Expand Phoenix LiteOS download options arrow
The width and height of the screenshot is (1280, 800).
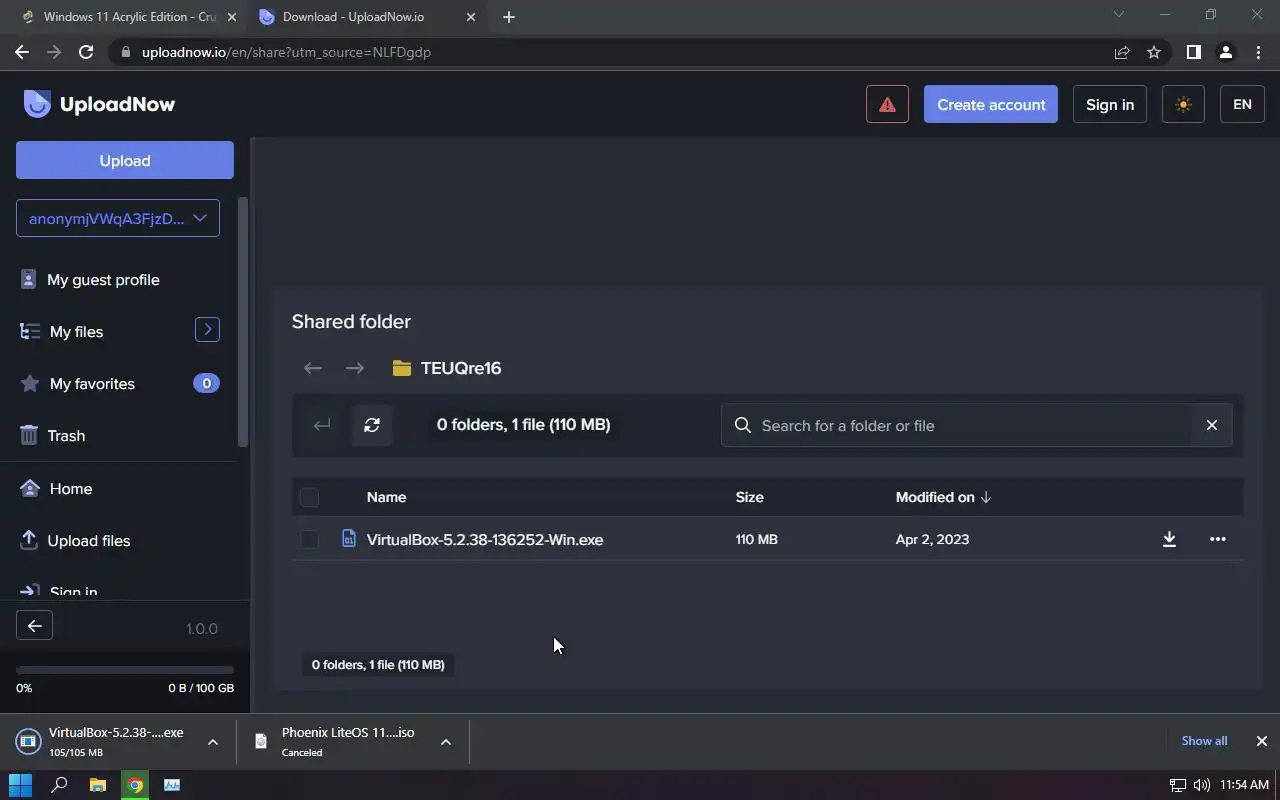click(446, 741)
